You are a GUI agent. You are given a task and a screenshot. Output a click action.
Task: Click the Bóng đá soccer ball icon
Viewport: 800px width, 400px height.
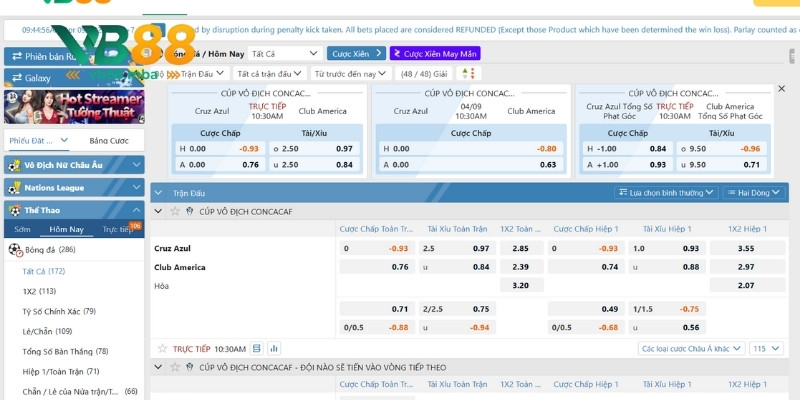tap(14, 249)
